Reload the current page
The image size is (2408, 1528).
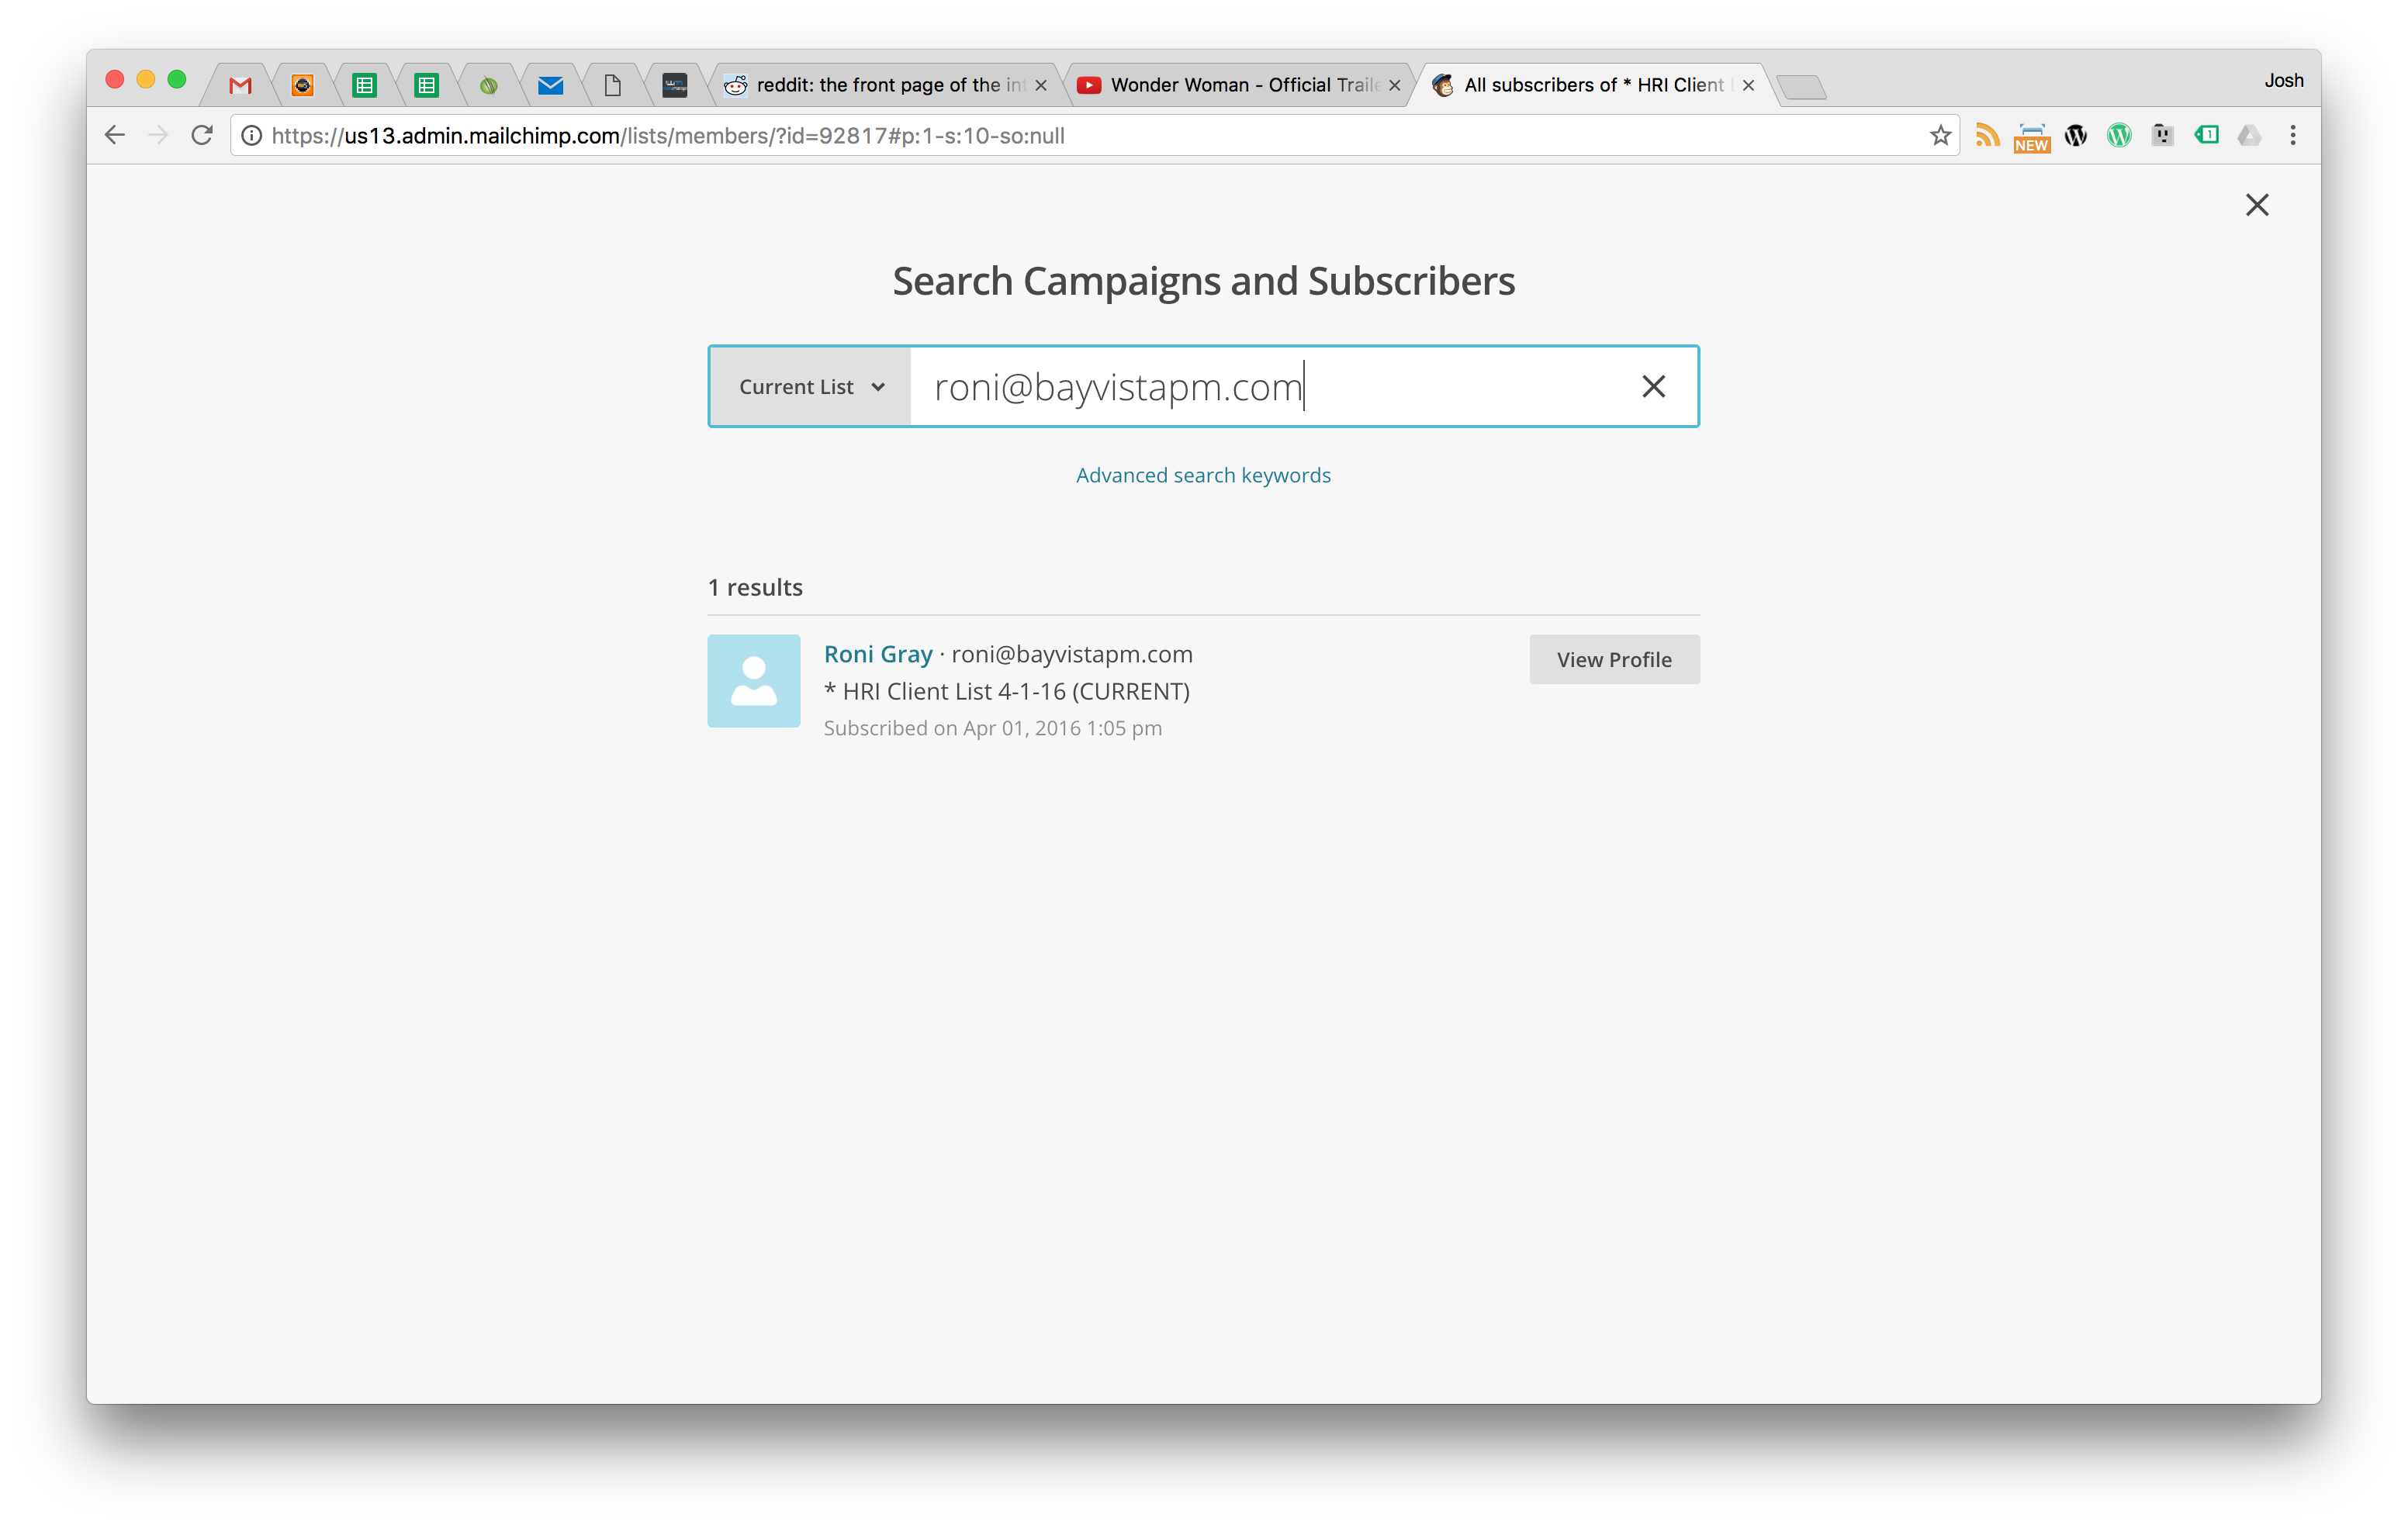pyautogui.click(x=202, y=135)
